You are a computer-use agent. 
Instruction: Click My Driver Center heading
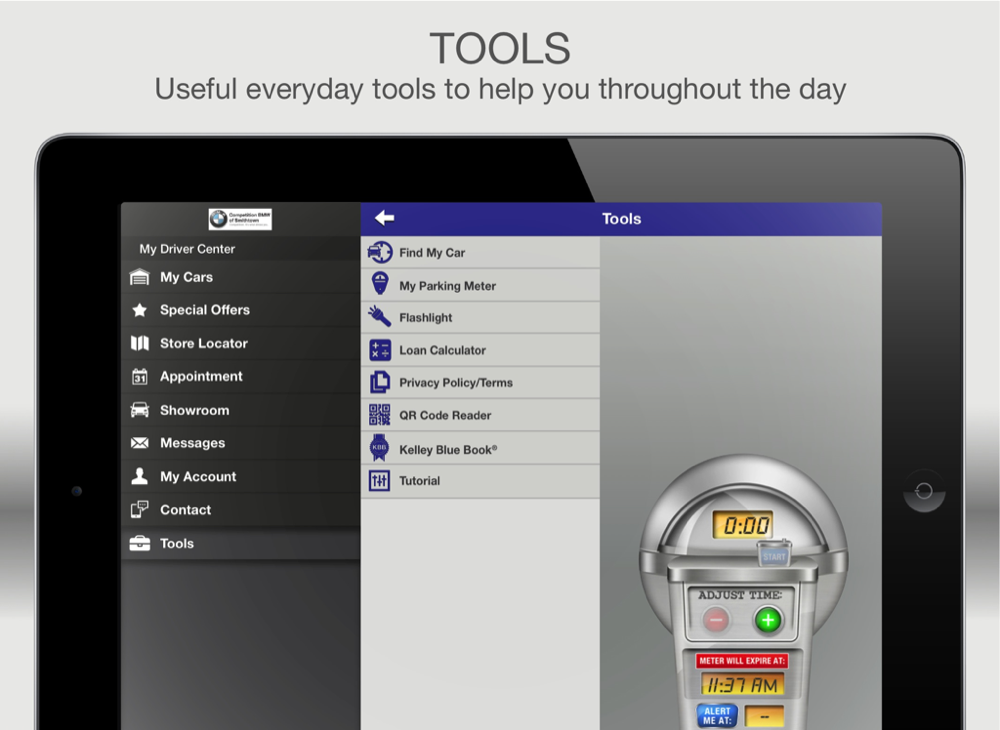187,249
